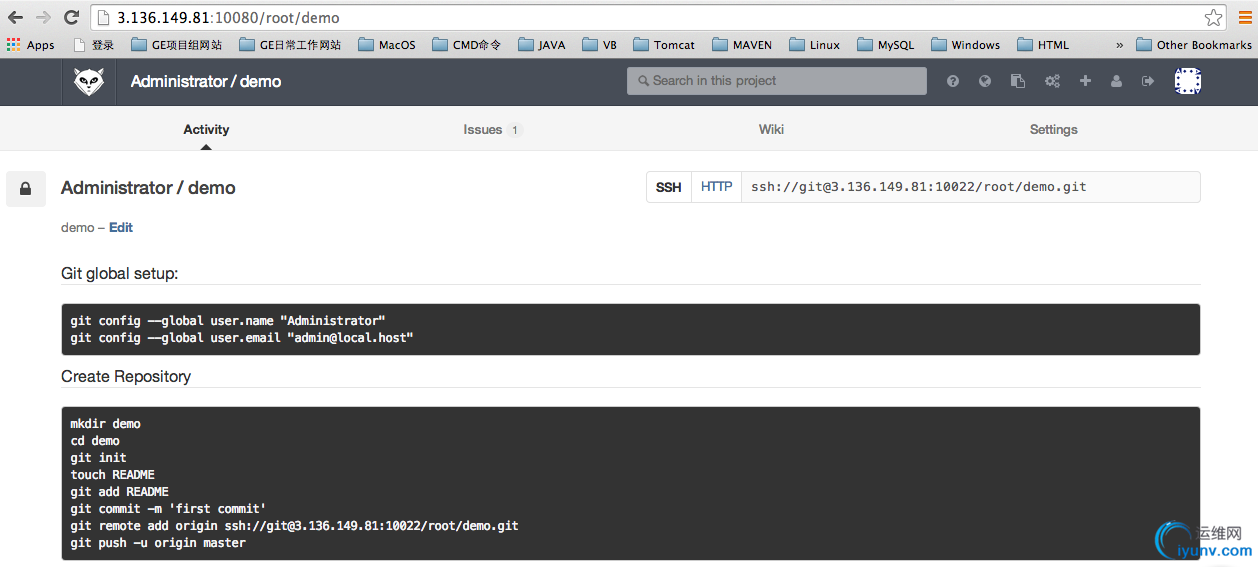This screenshot has height=567, width=1258.
Task: Click the GitLab fox logo
Action: [89, 81]
